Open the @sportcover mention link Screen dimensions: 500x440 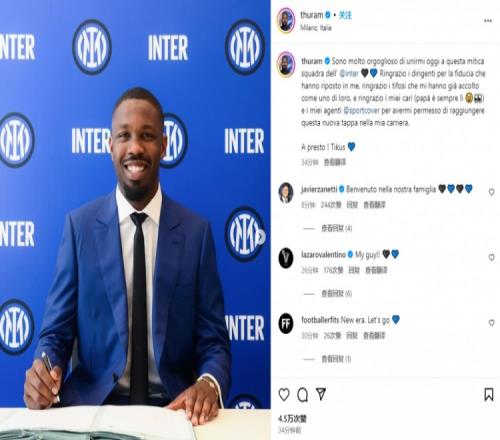(361, 110)
